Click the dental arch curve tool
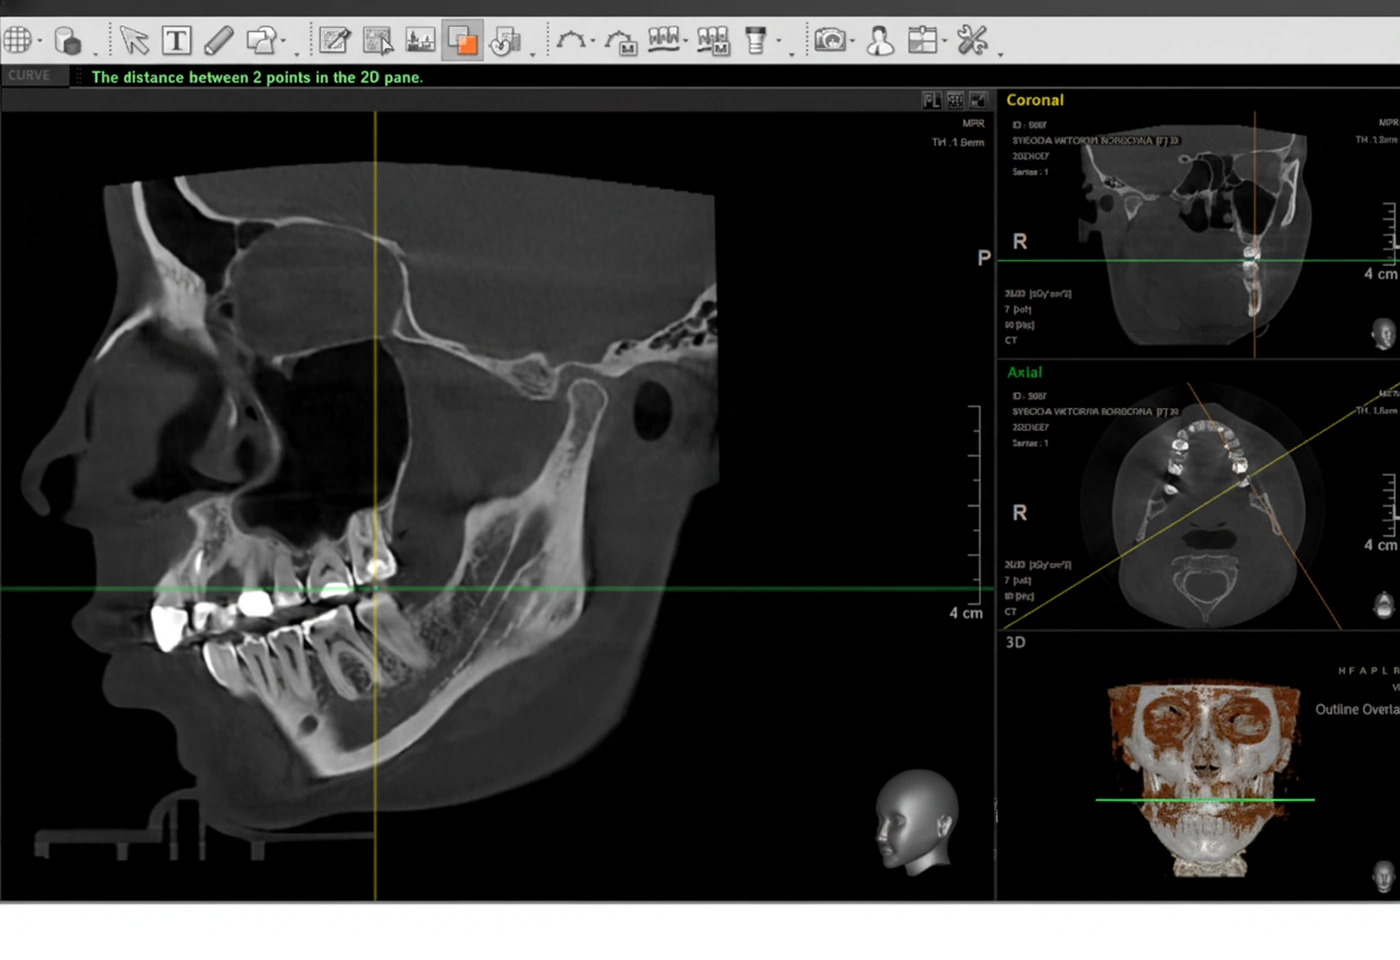This screenshot has height=960, width=1400. [571, 41]
